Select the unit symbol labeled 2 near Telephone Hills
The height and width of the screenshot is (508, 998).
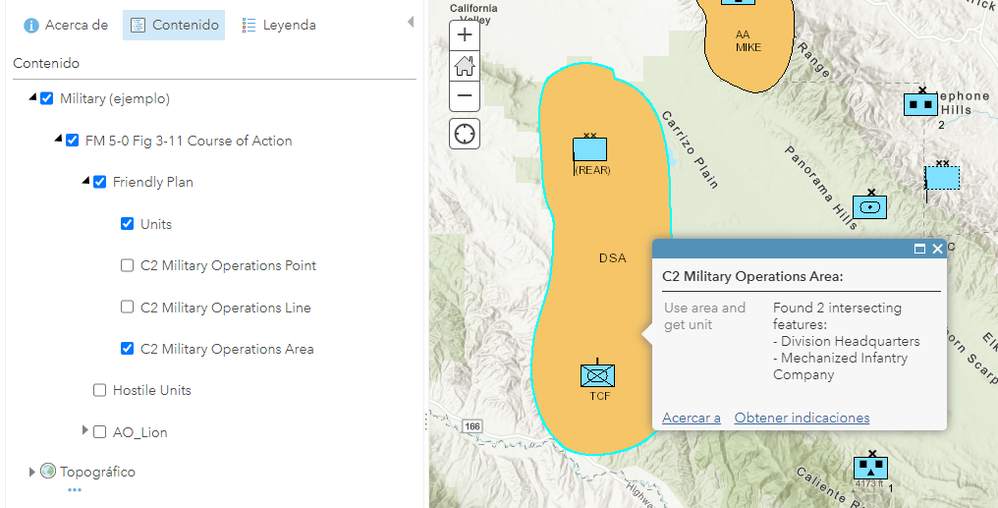pyautogui.click(x=921, y=103)
